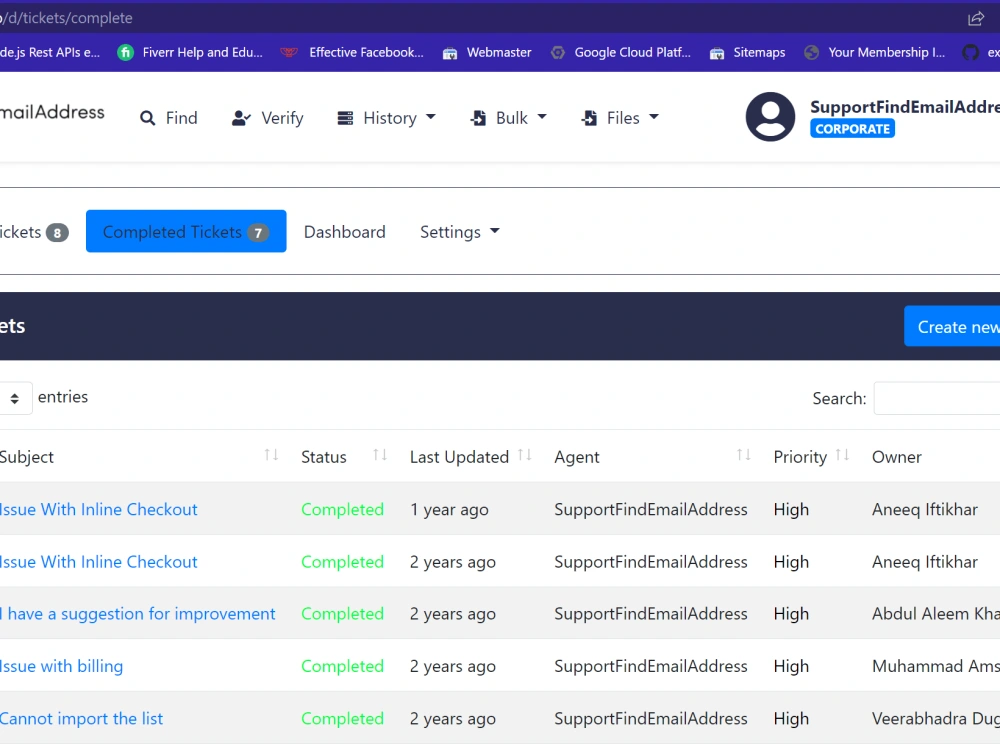Expand the History dropdown arrow
This screenshot has width=1000, height=750.
coord(430,117)
